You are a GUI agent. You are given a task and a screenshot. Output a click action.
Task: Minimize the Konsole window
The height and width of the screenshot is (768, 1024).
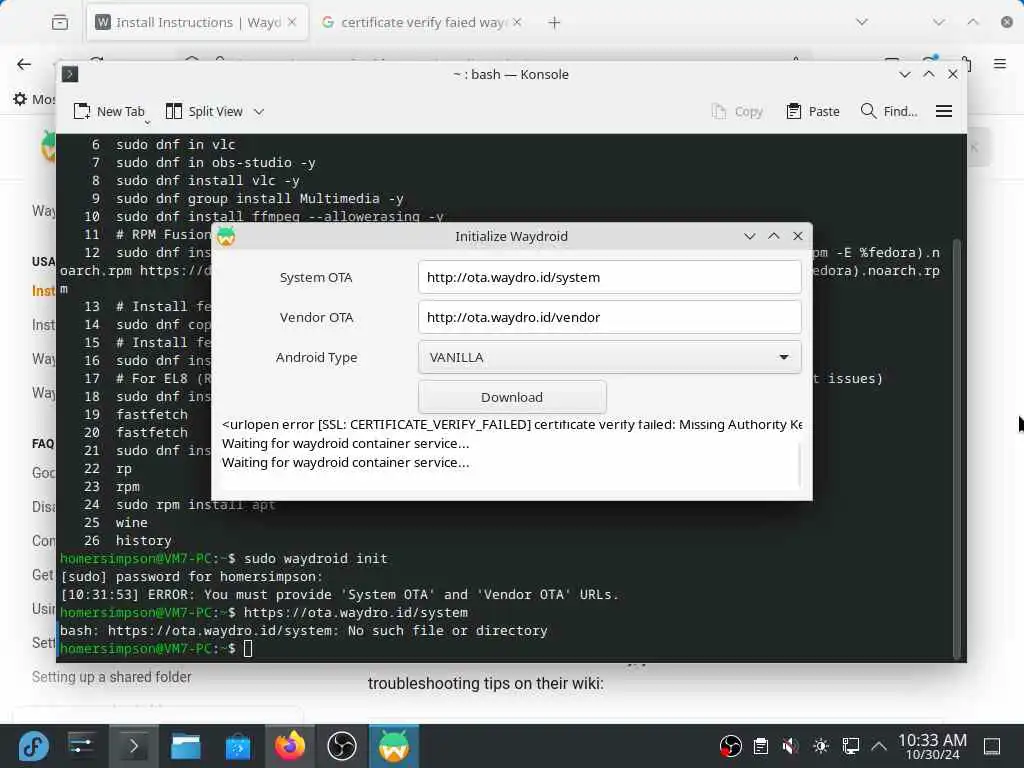pyautogui.click(x=904, y=74)
